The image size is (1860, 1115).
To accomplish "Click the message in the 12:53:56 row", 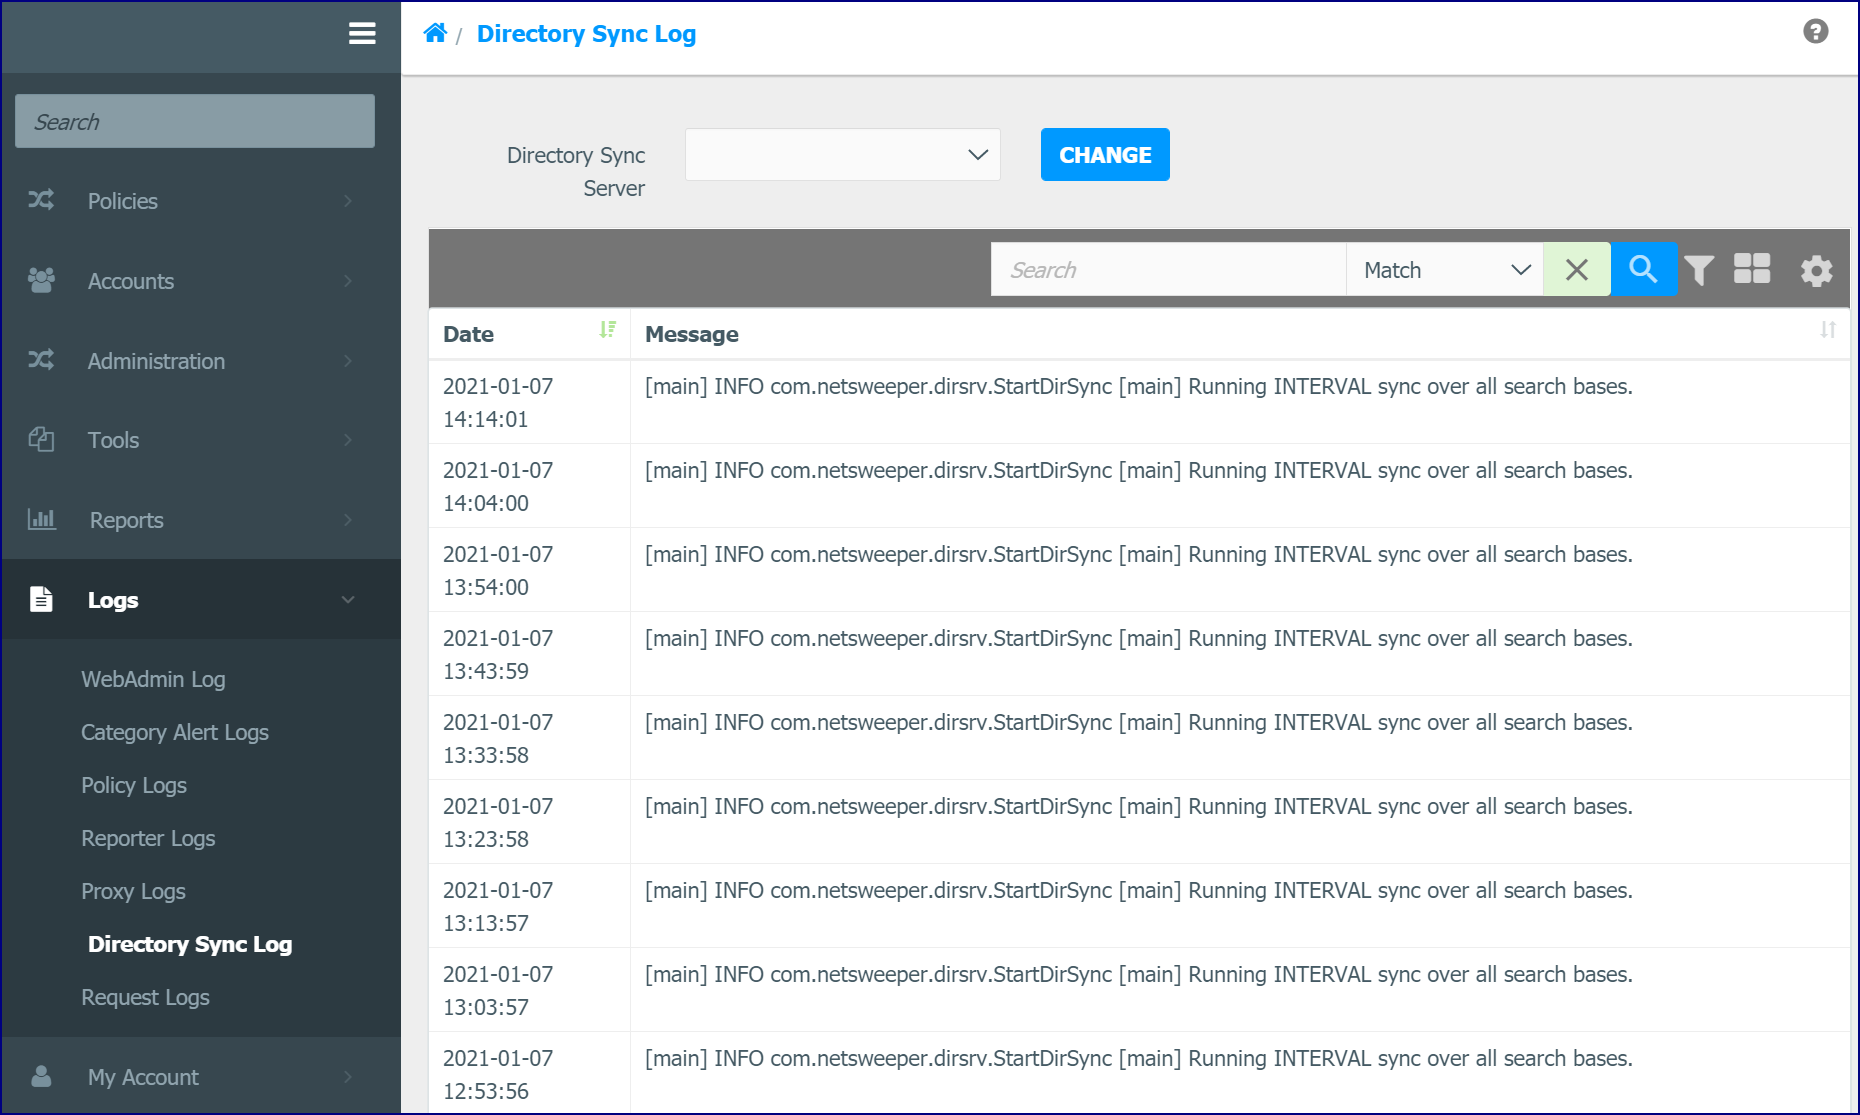I will (1138, 1058).
